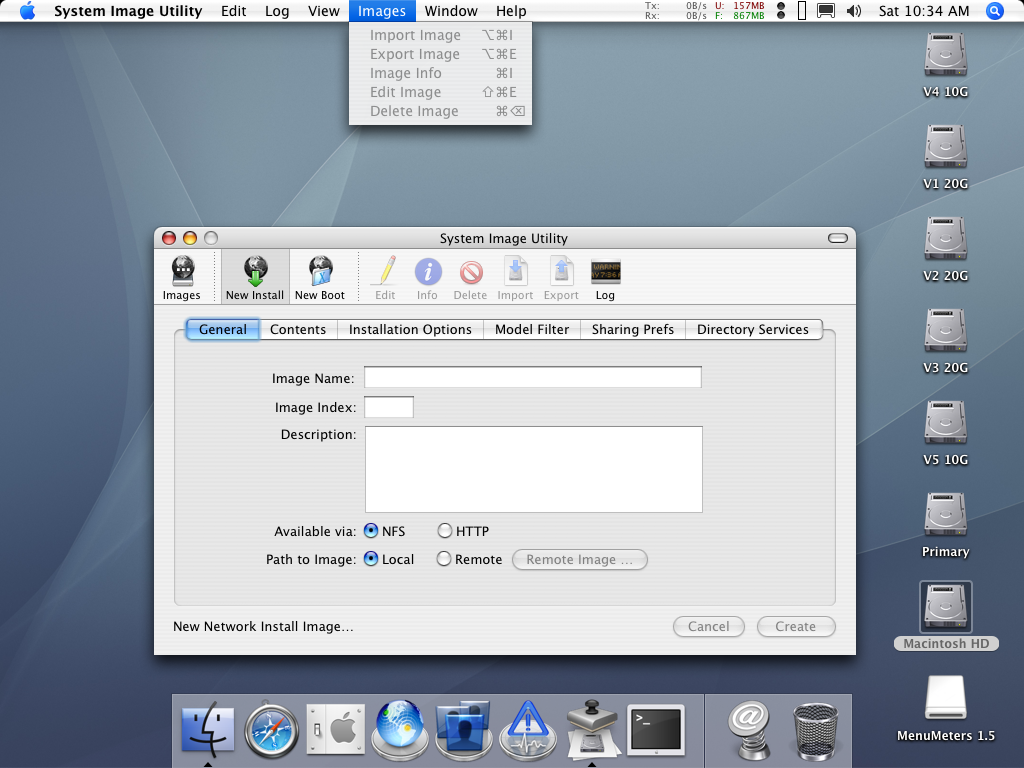
Task: Switch to the Directory Services tab
Action: [x=753, y=329]
